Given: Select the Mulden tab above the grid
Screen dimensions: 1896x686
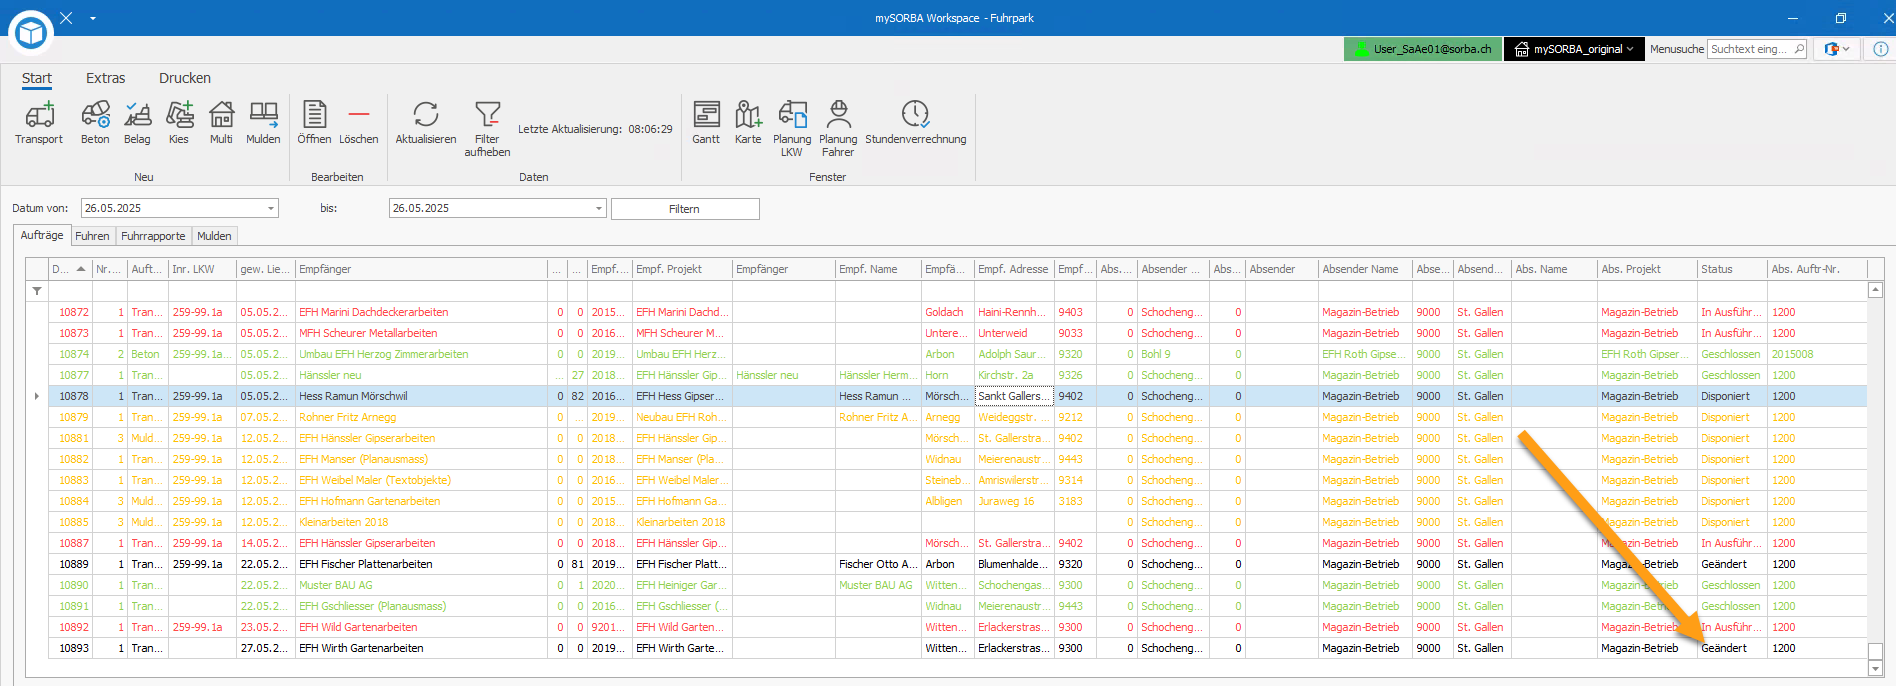Looking at the screenshot, I should click(x=214, y=236).
